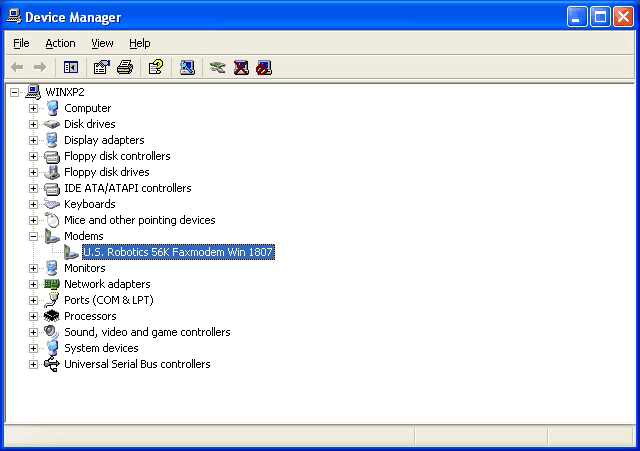Select U.S. Robotics 56K Faxmodem device
This screenshot has width=640, height=451.
[x=177, y=252]
